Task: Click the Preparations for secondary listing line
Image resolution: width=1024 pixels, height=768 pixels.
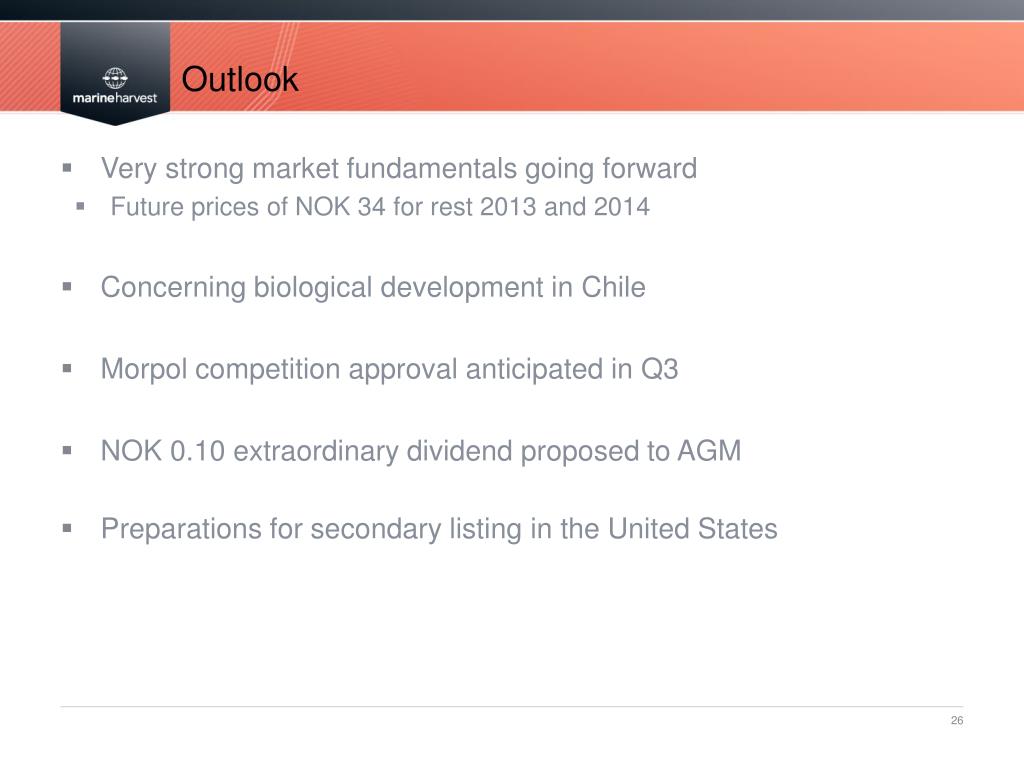Action: pyautogui.click(x=439, y=529)
